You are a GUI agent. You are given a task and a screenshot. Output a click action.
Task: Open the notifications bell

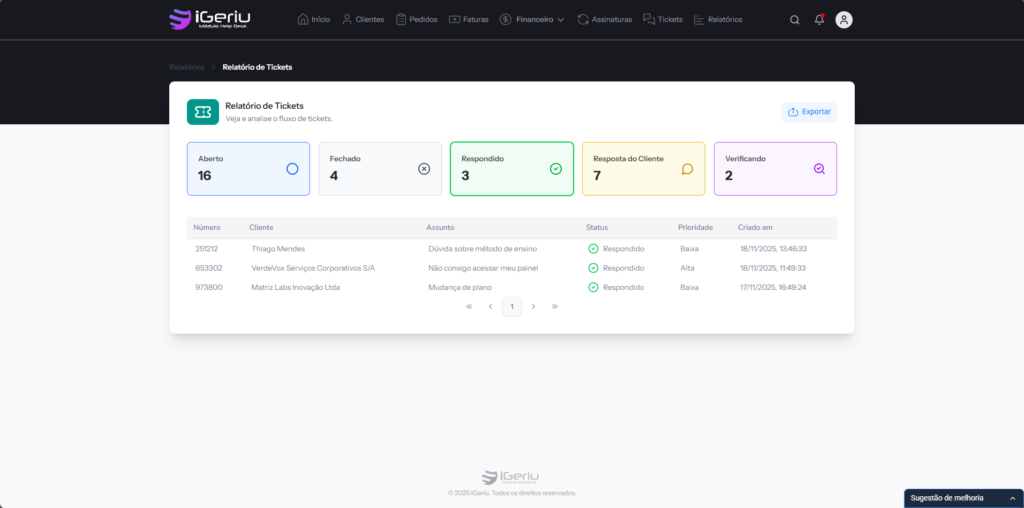click(x=820, y=20)
